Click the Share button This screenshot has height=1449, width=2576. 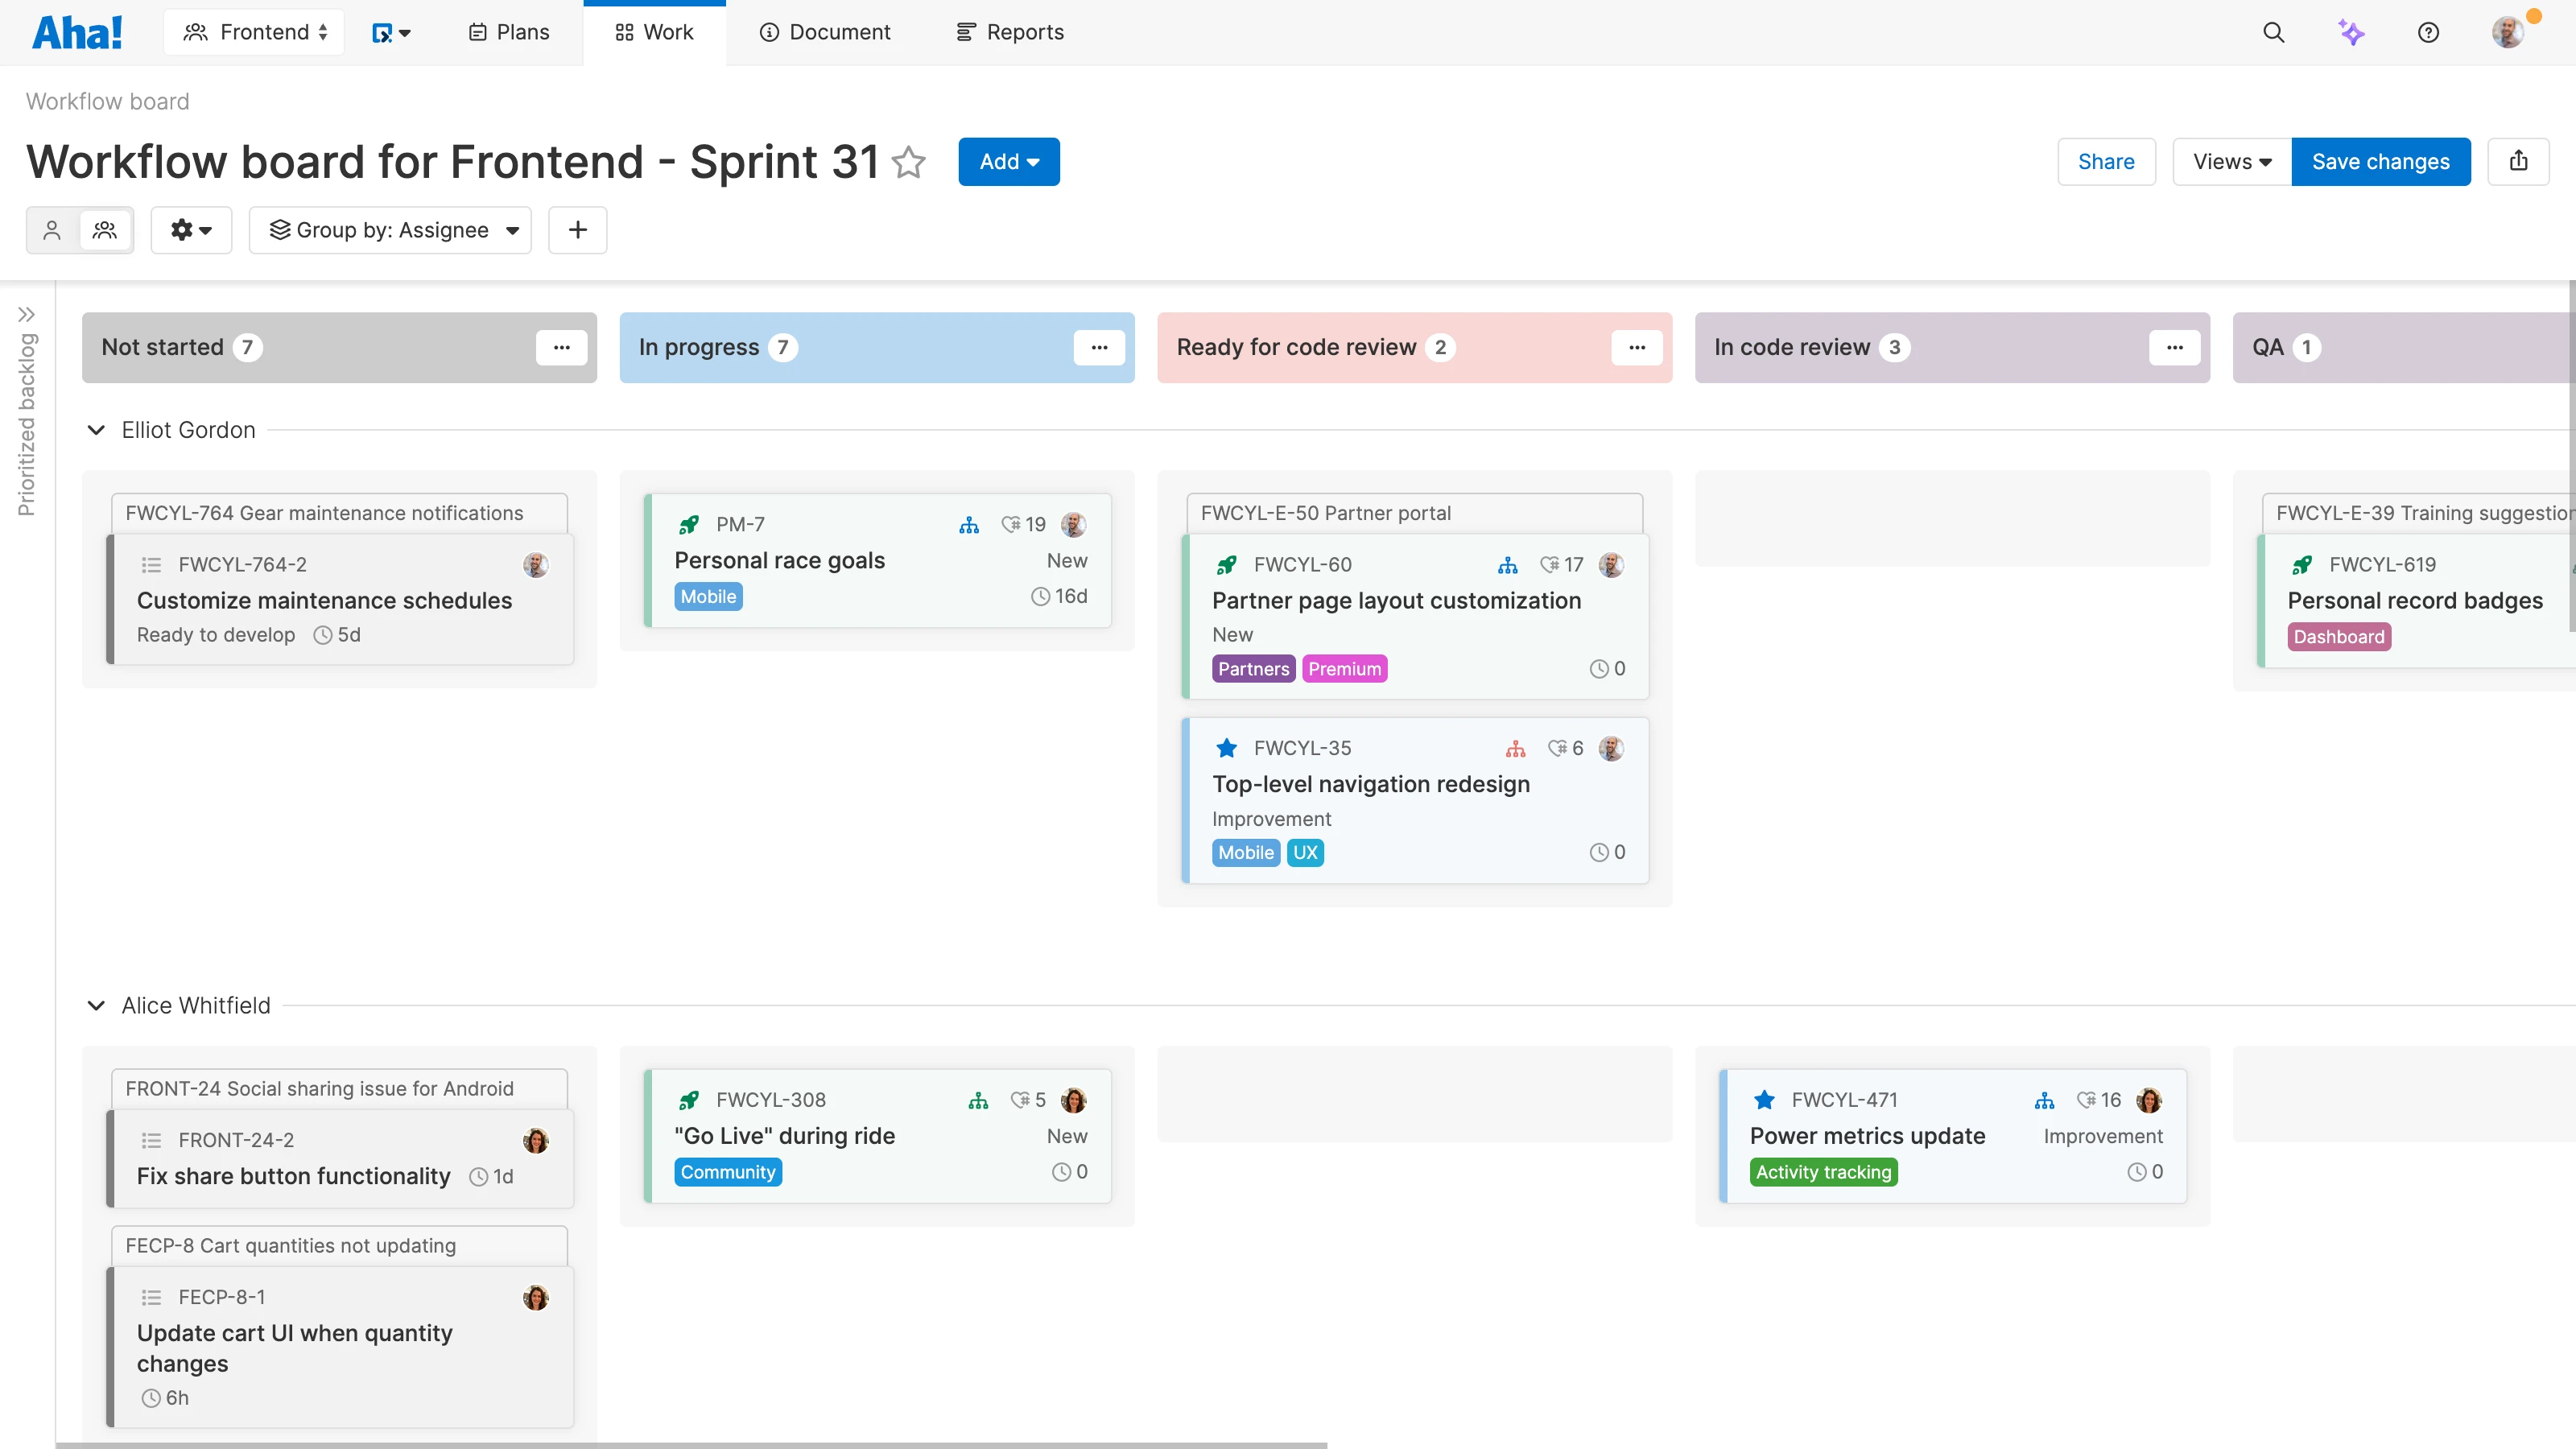pos(2106,161)
